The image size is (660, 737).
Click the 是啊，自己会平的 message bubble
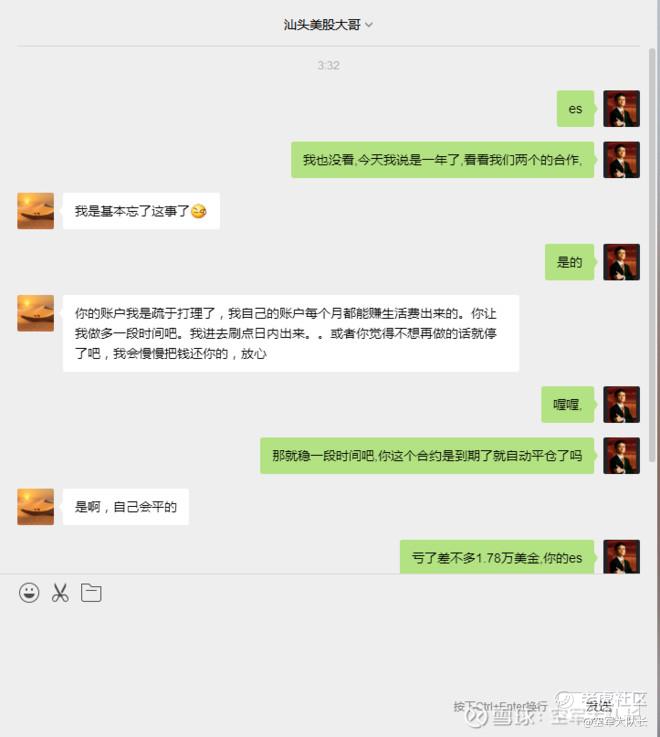126,507
